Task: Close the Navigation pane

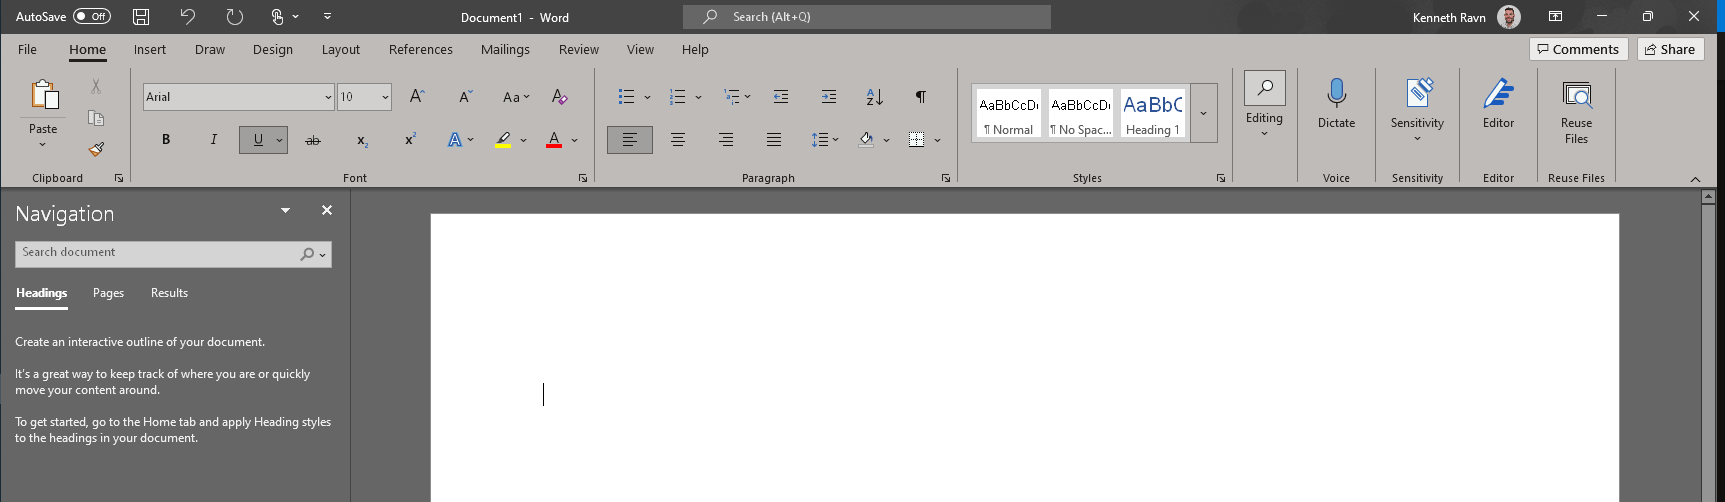Action: (x=326, y=210)
